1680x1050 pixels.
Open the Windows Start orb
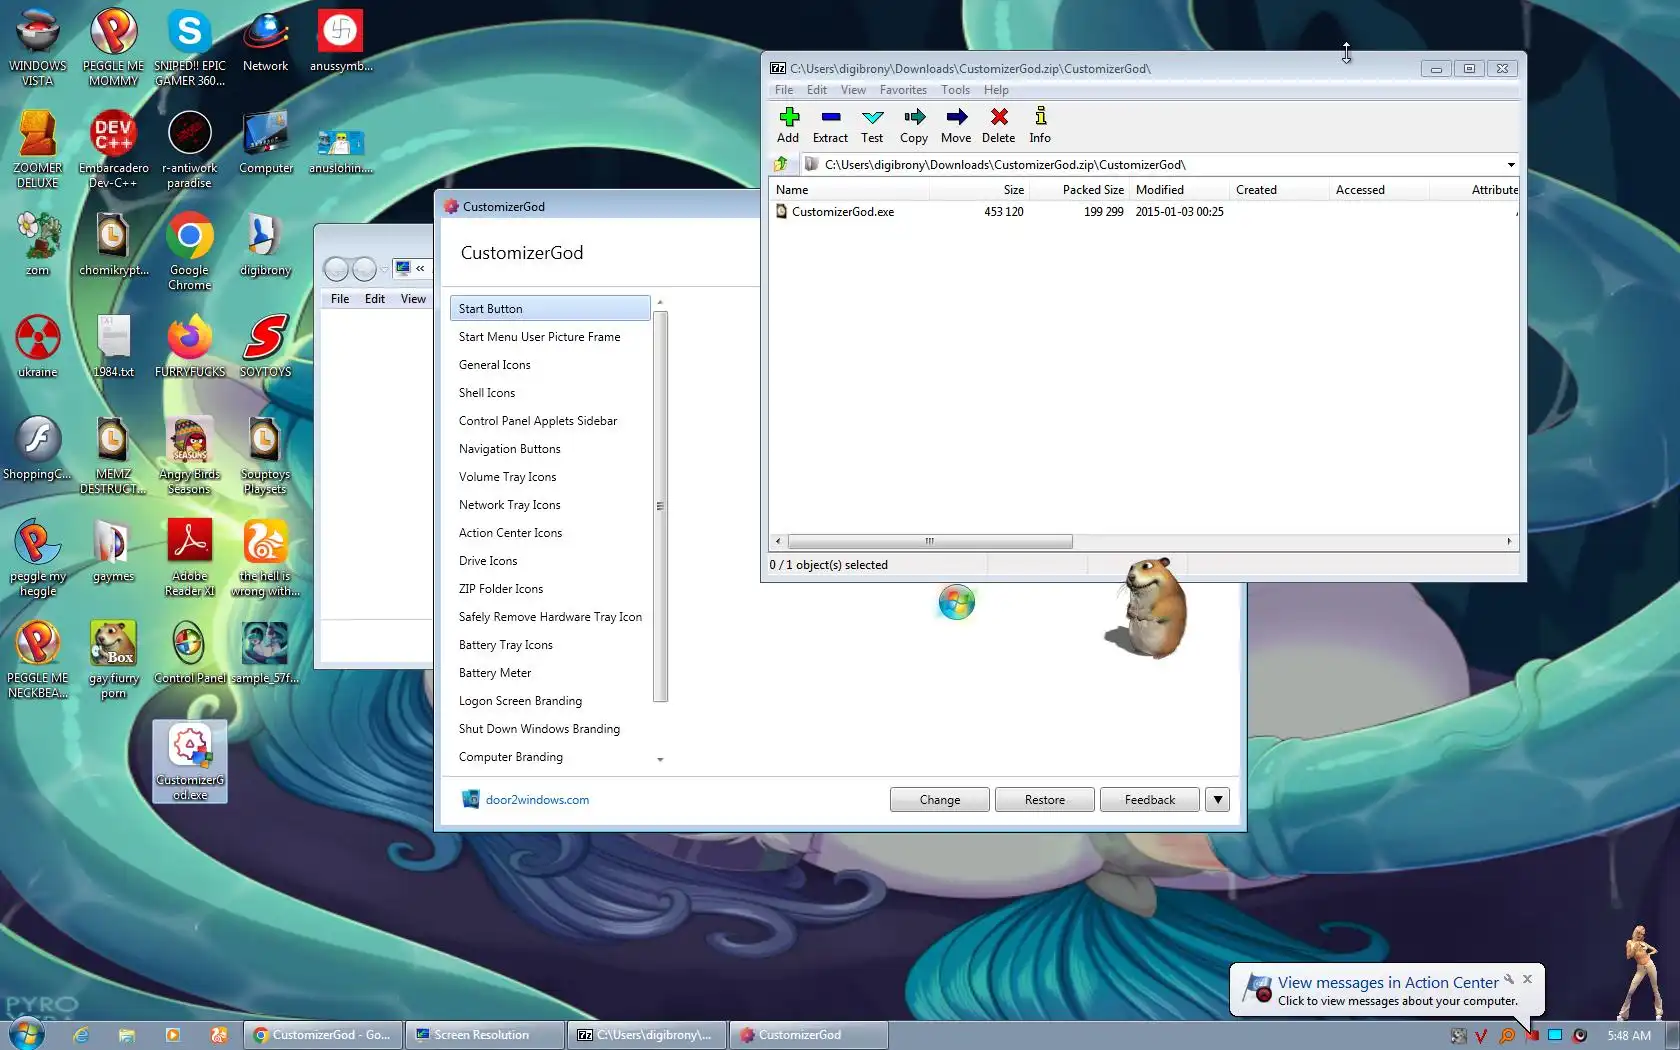pyautogui.click(x=27, y=1033)
